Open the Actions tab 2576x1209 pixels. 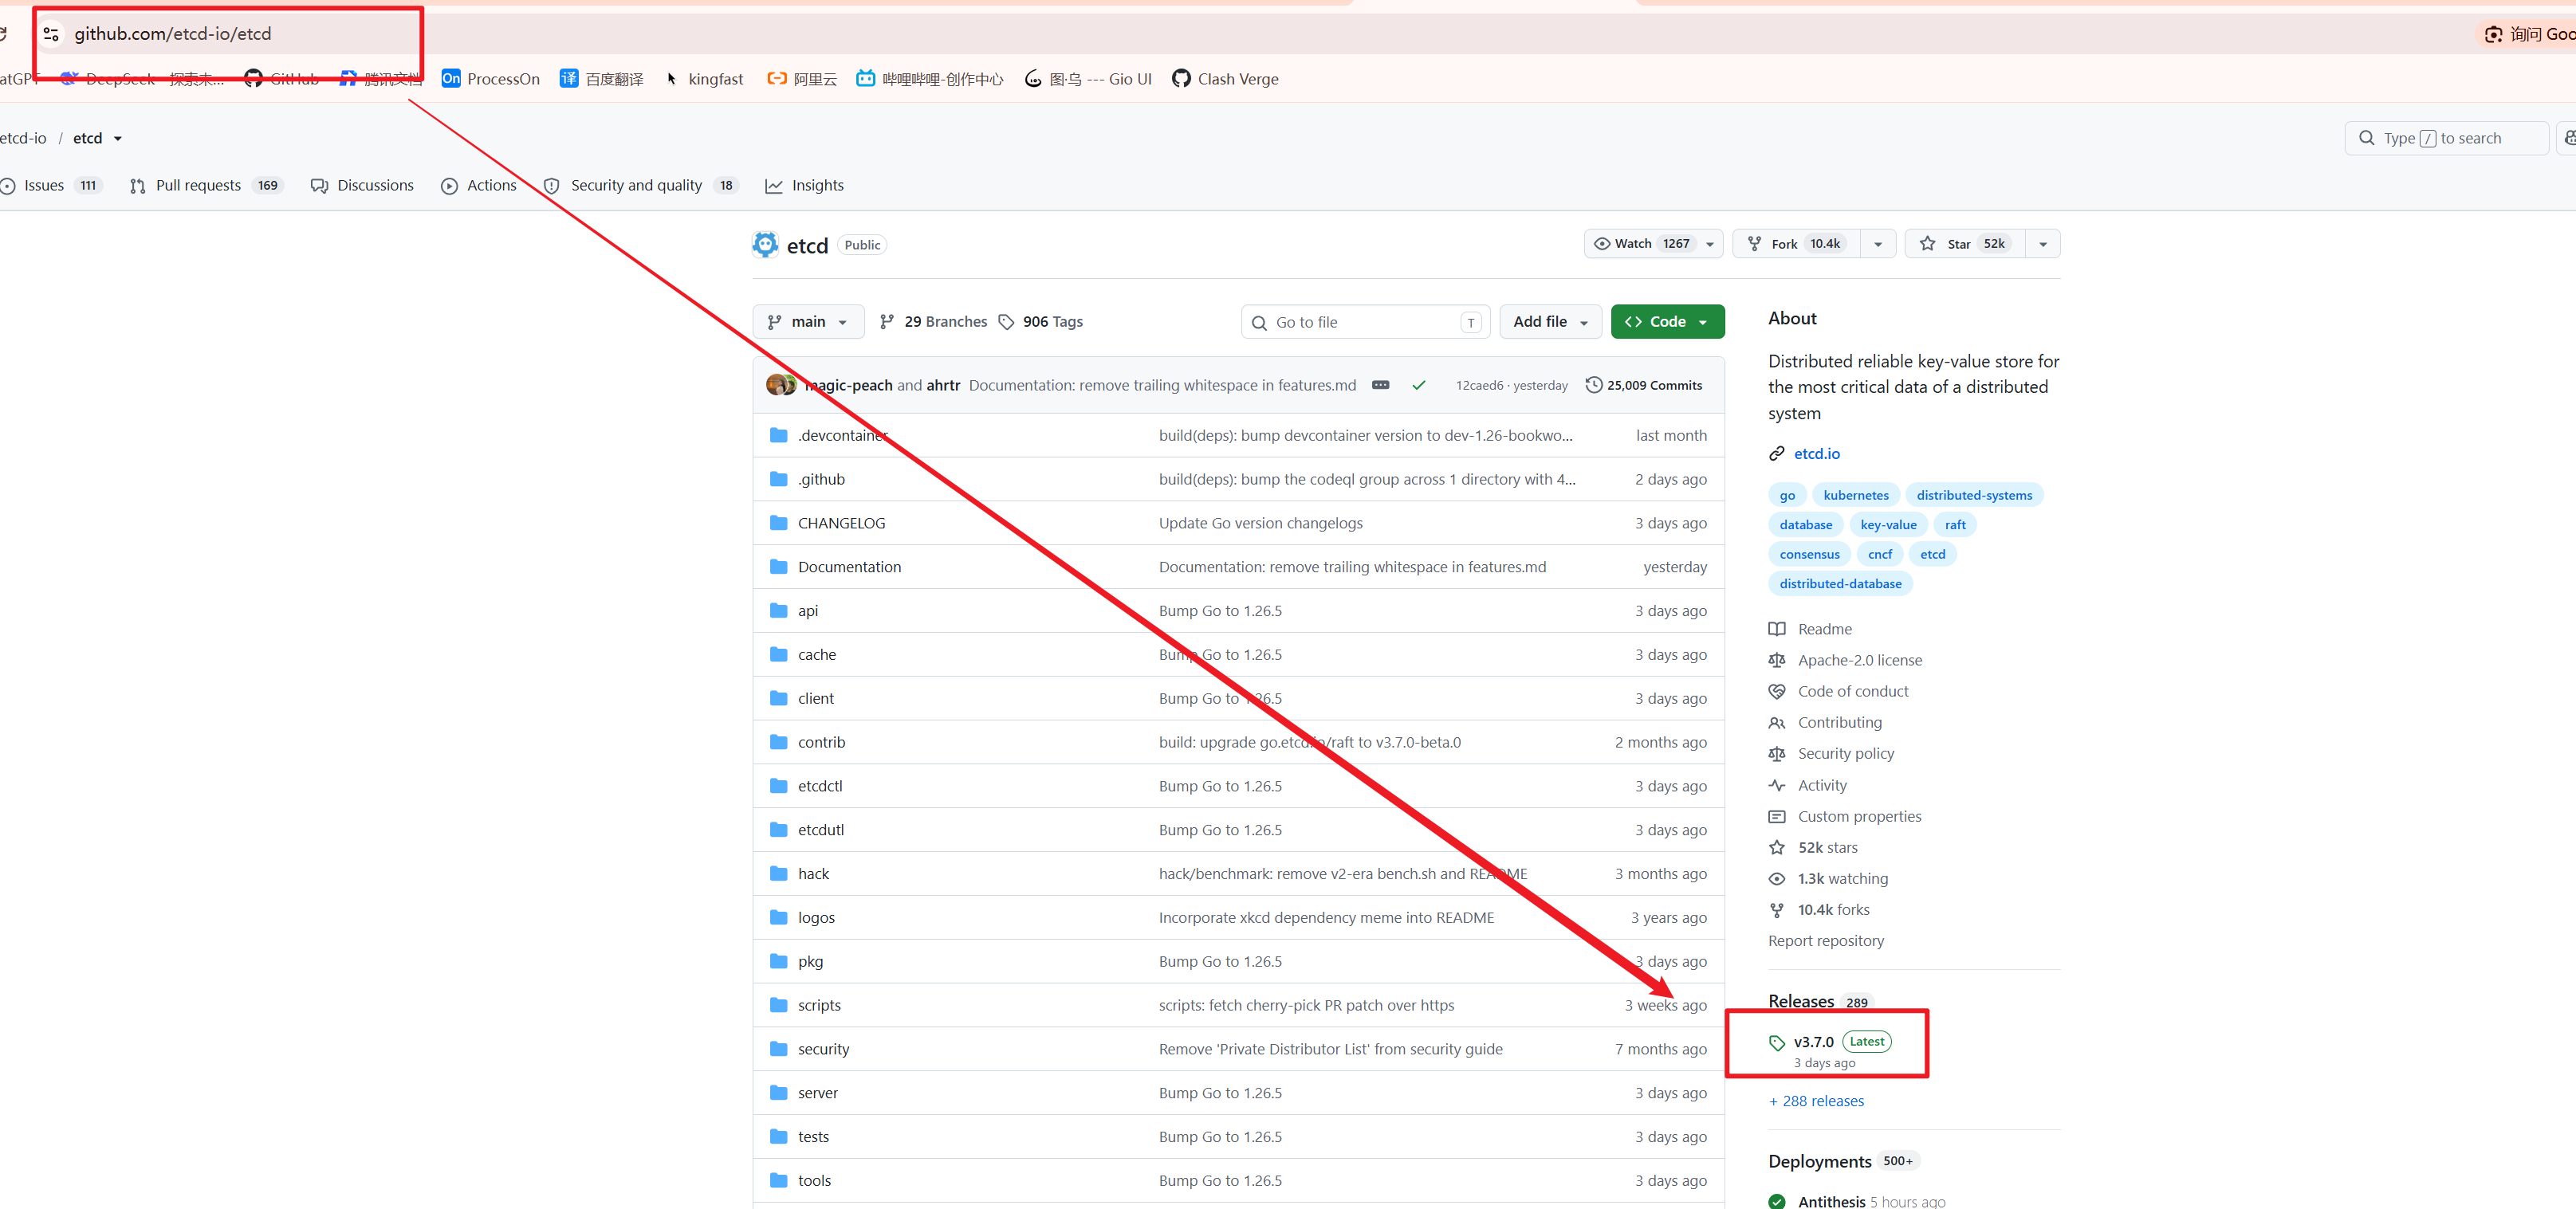pyautogui.click(x=479, y=185)
